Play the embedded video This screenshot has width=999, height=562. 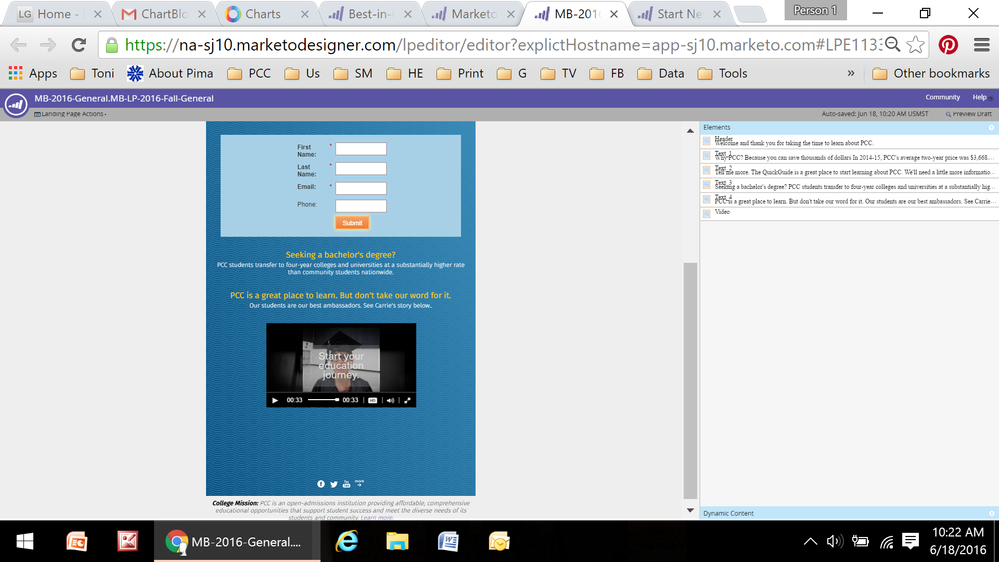(x=275, y=400)
